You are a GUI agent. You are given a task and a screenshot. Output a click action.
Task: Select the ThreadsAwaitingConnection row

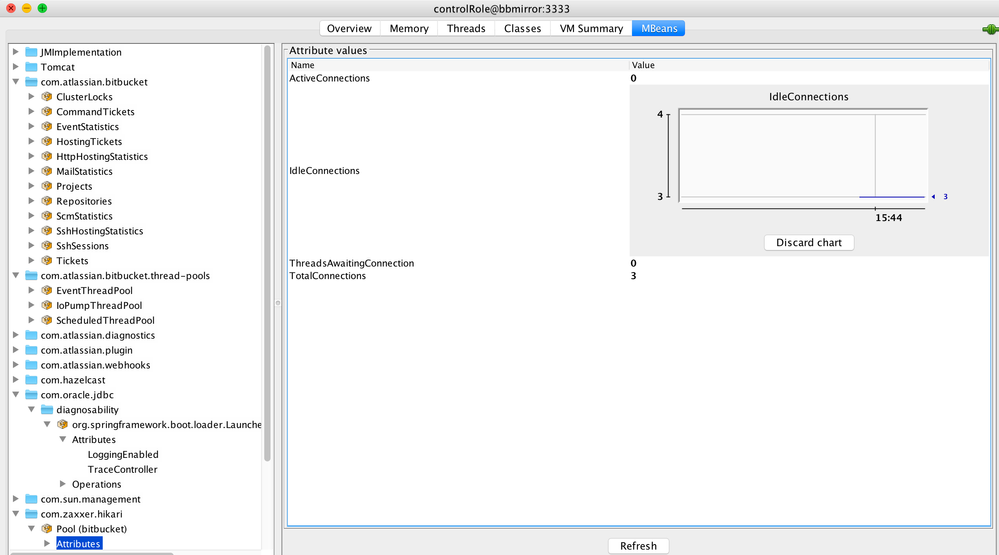pos(638,263)
